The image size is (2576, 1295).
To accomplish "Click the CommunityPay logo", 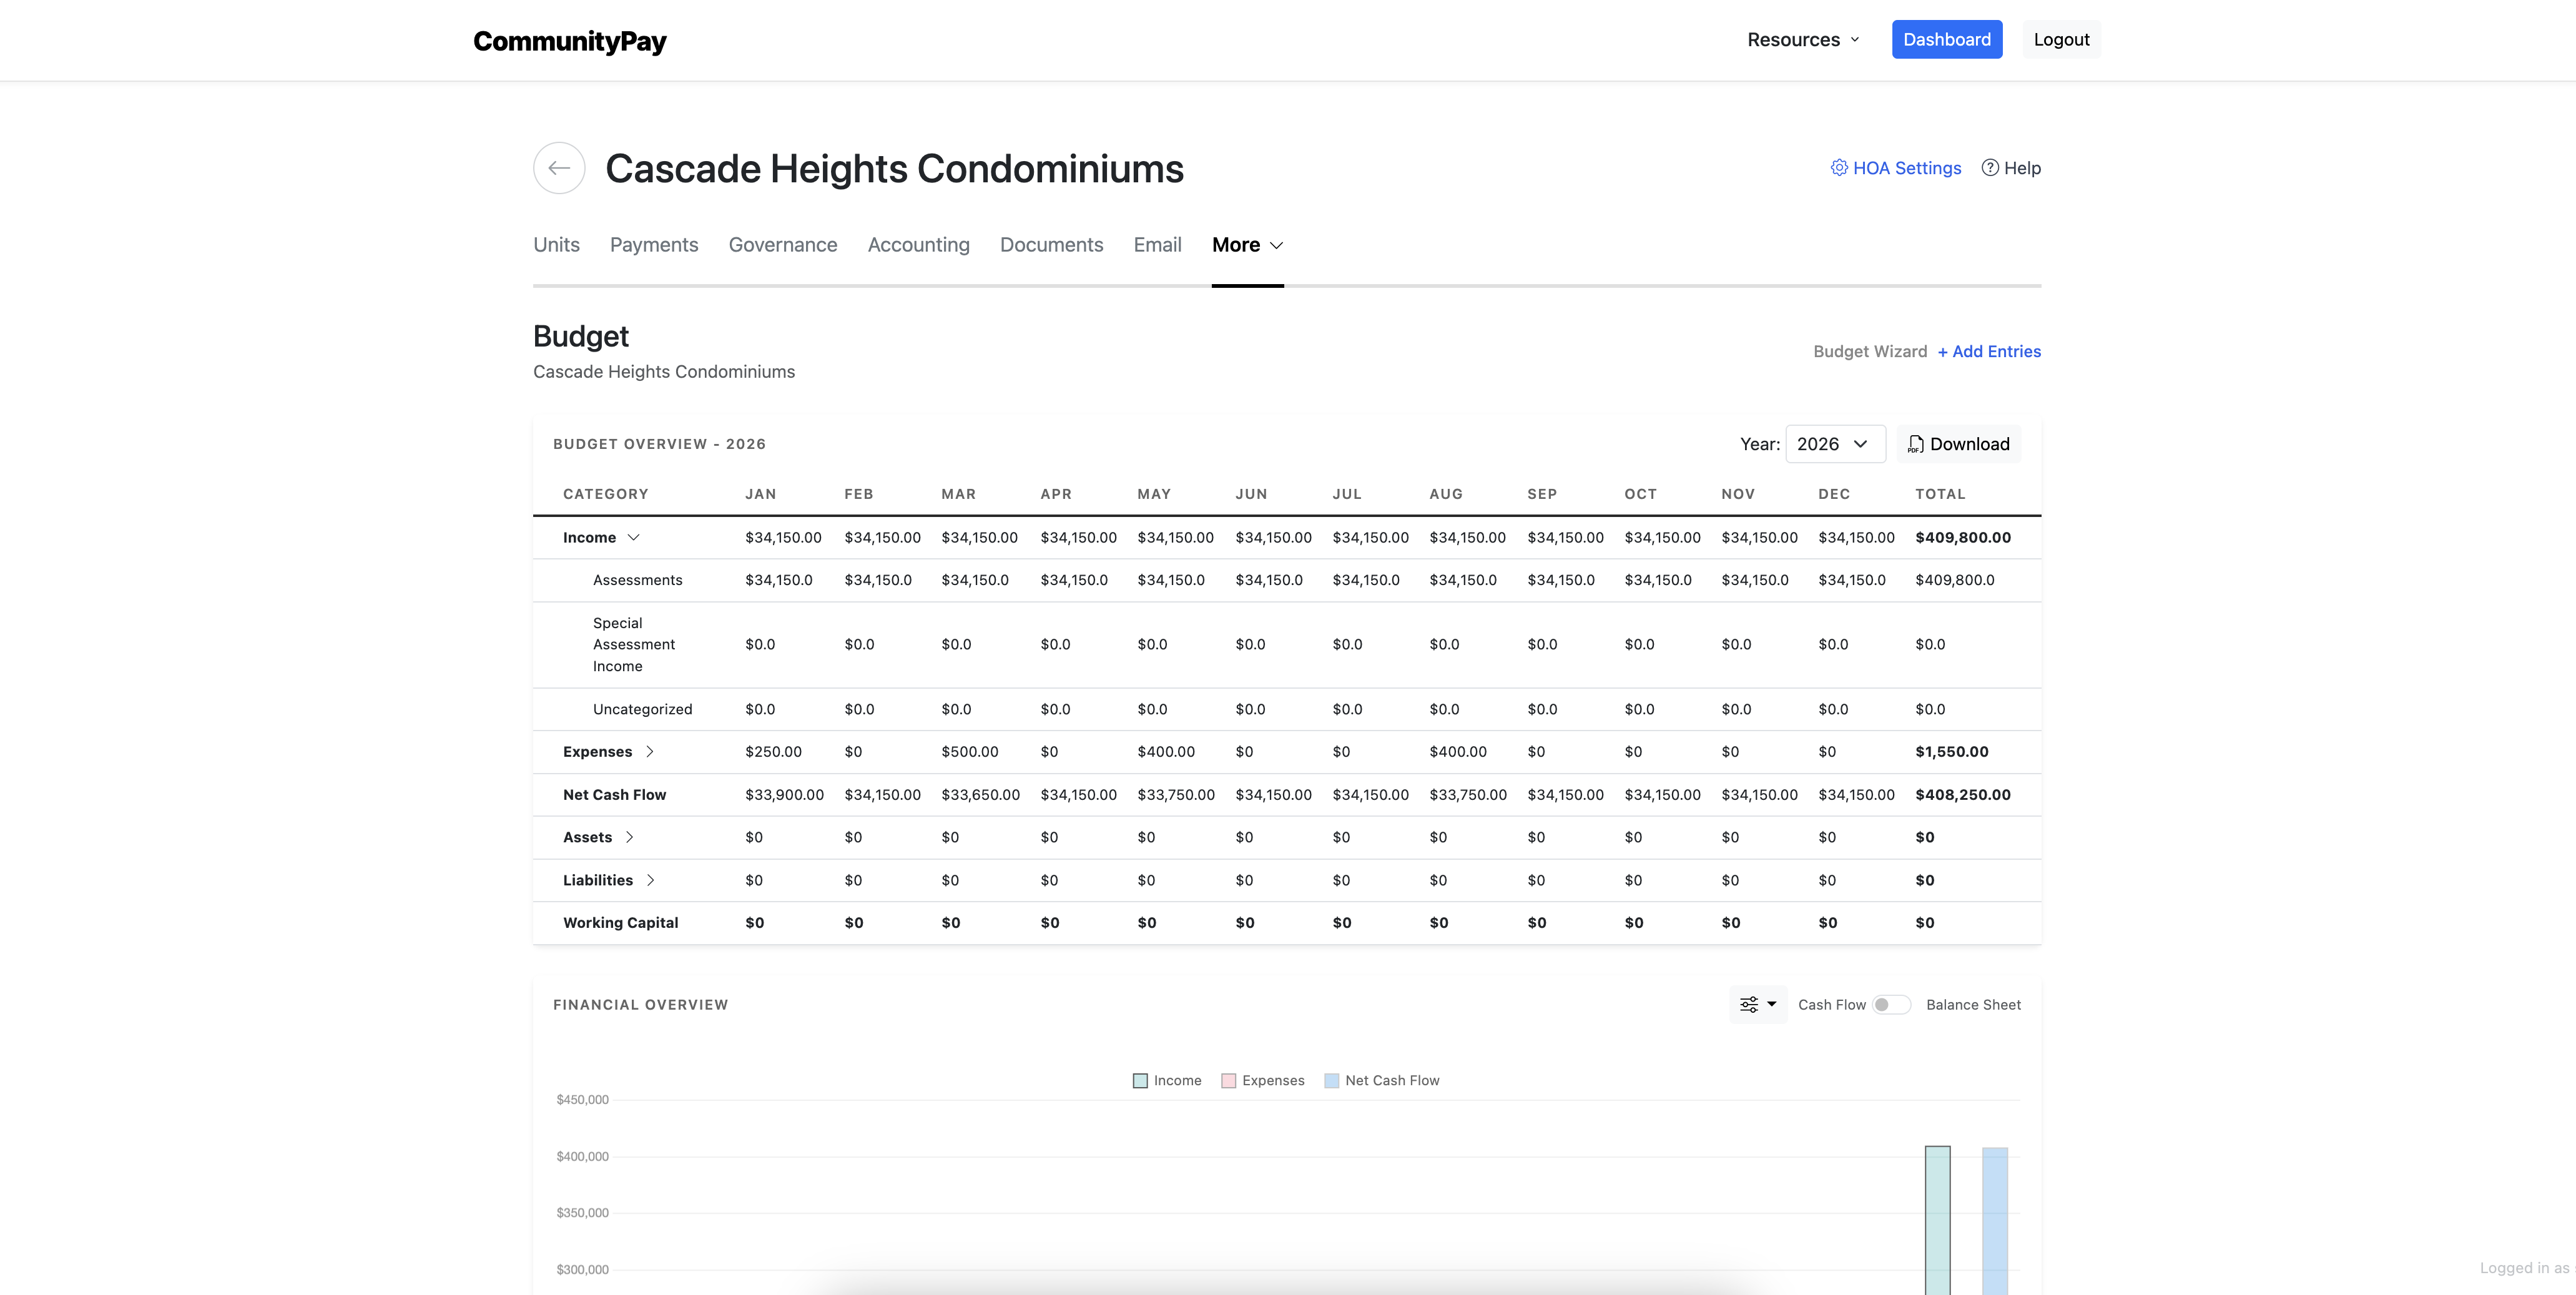I will [x=569, y=41].
